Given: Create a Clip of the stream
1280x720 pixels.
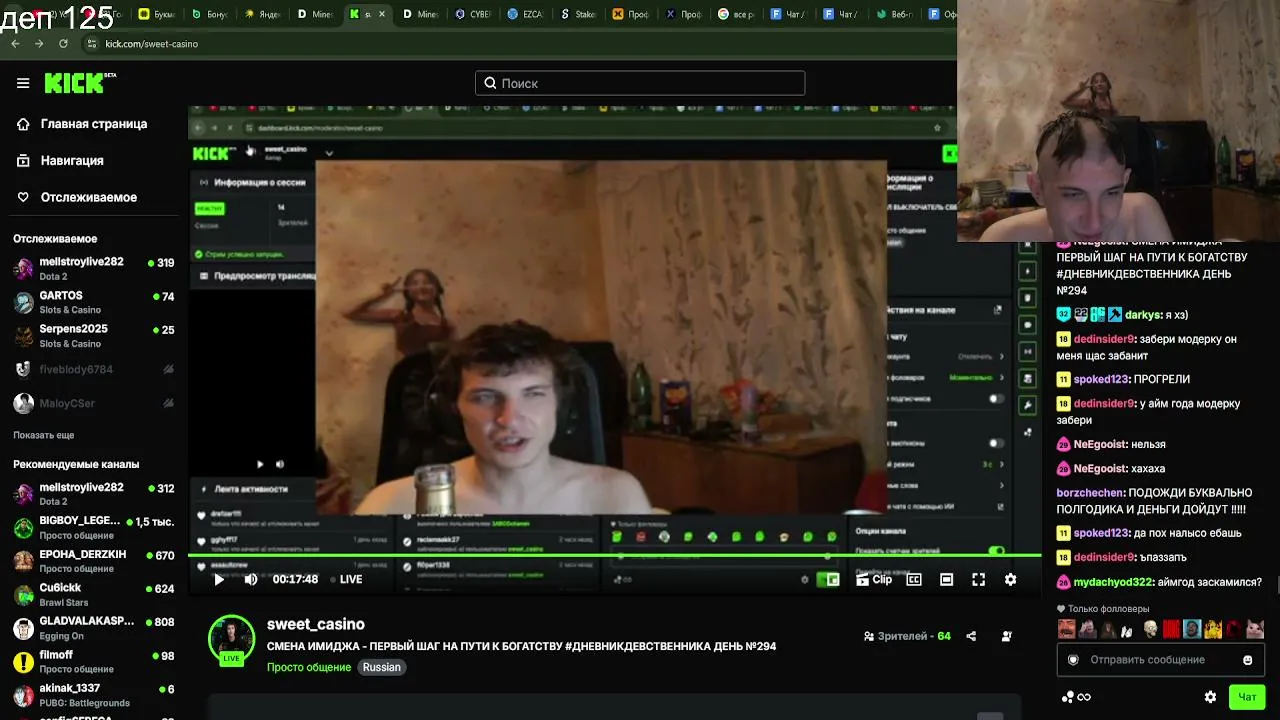Looking at the screenshot, I should point(874,579).
